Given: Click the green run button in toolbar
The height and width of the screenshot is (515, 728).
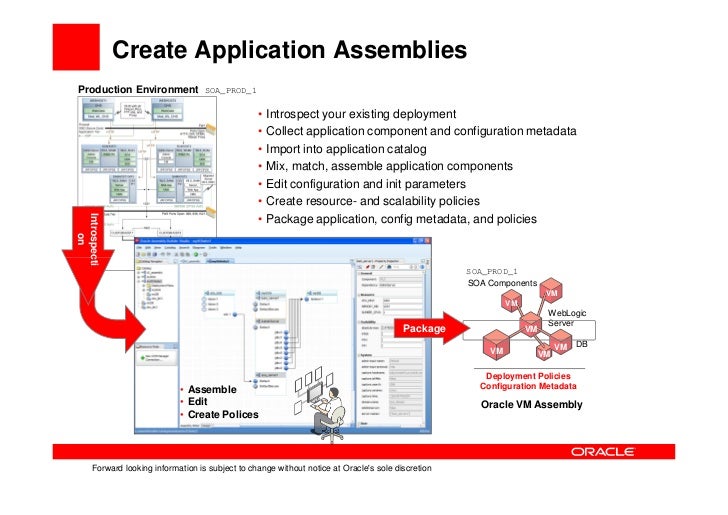Looking at the screenshot, I should tap(196, 254).
